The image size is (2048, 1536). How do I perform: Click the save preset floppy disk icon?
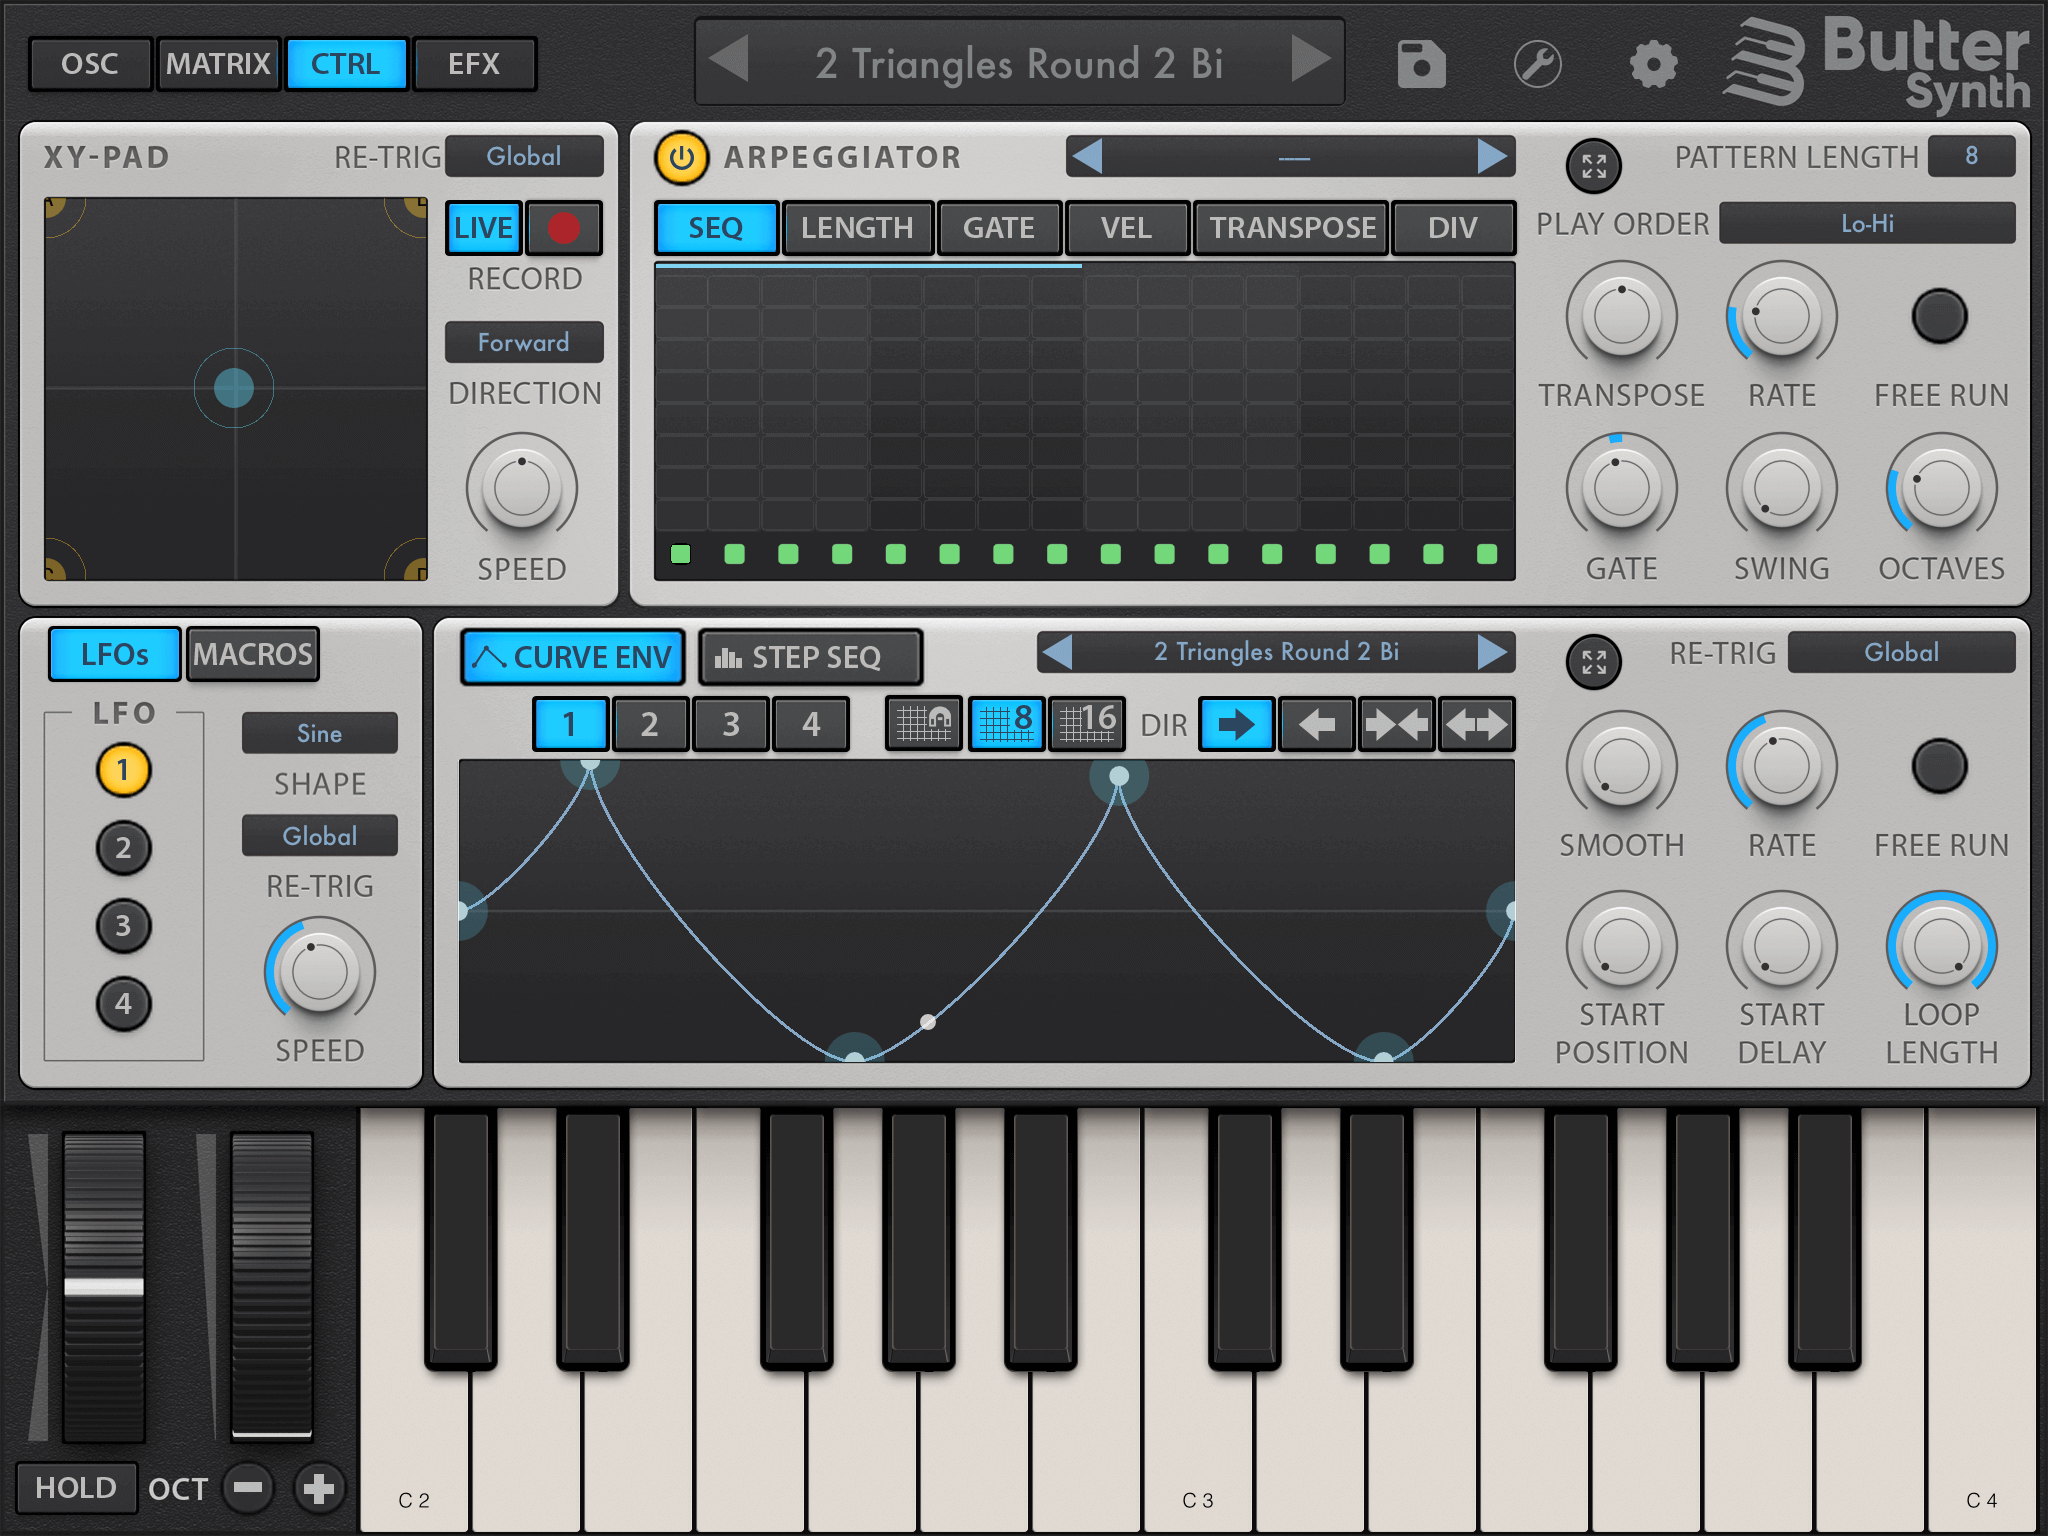click(x=1421, y=65)
